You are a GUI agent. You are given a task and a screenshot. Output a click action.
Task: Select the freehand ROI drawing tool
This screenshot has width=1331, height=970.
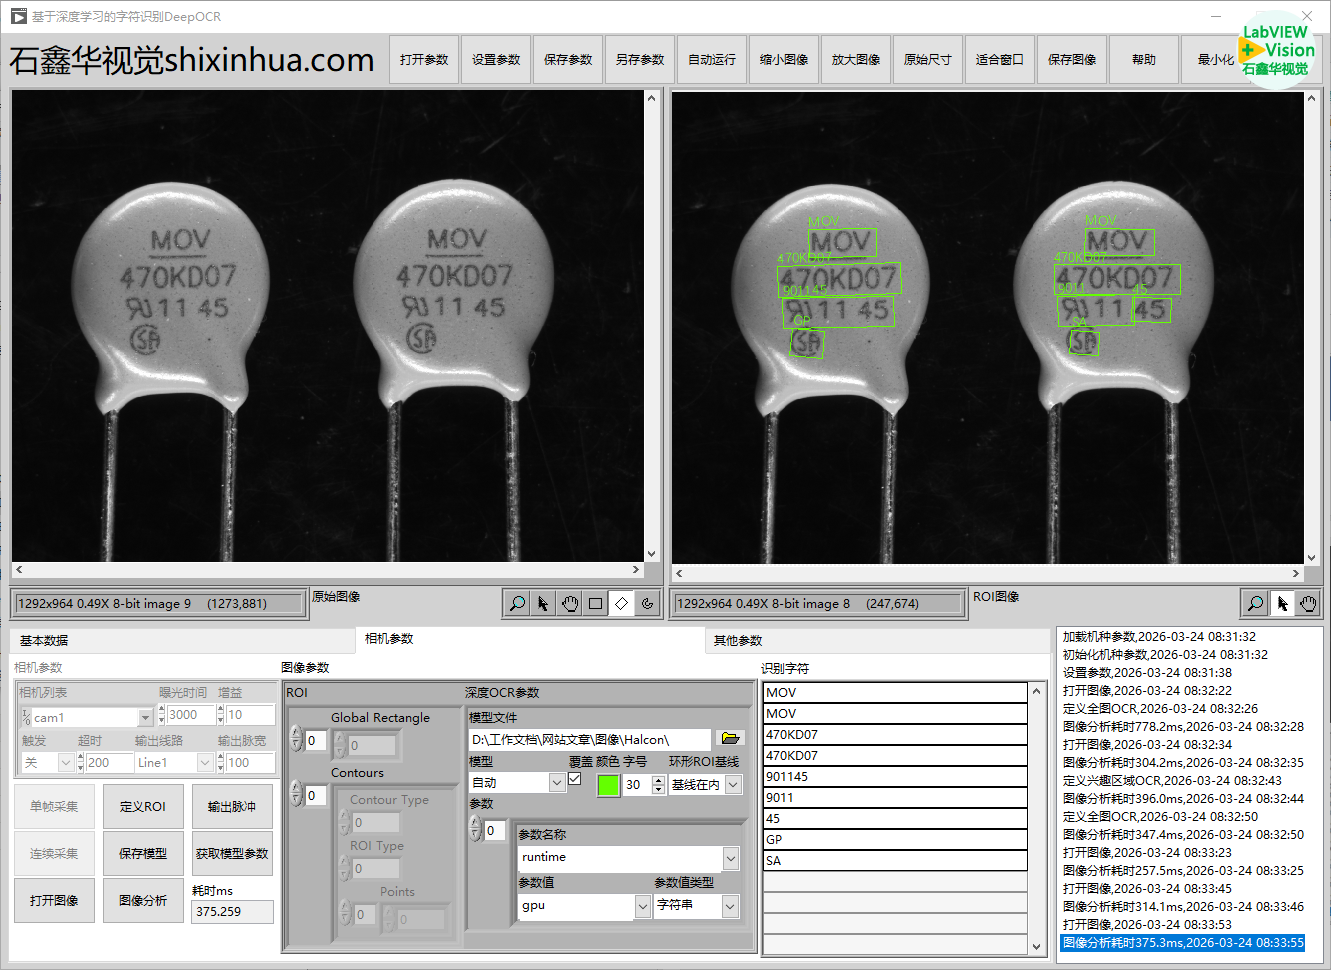[647, 603]
